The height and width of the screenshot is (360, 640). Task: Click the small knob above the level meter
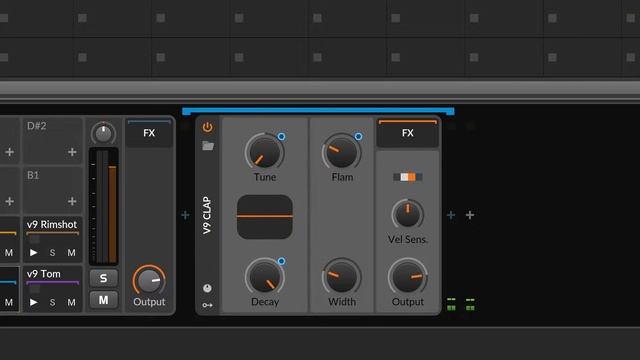(x=103, y=133)
